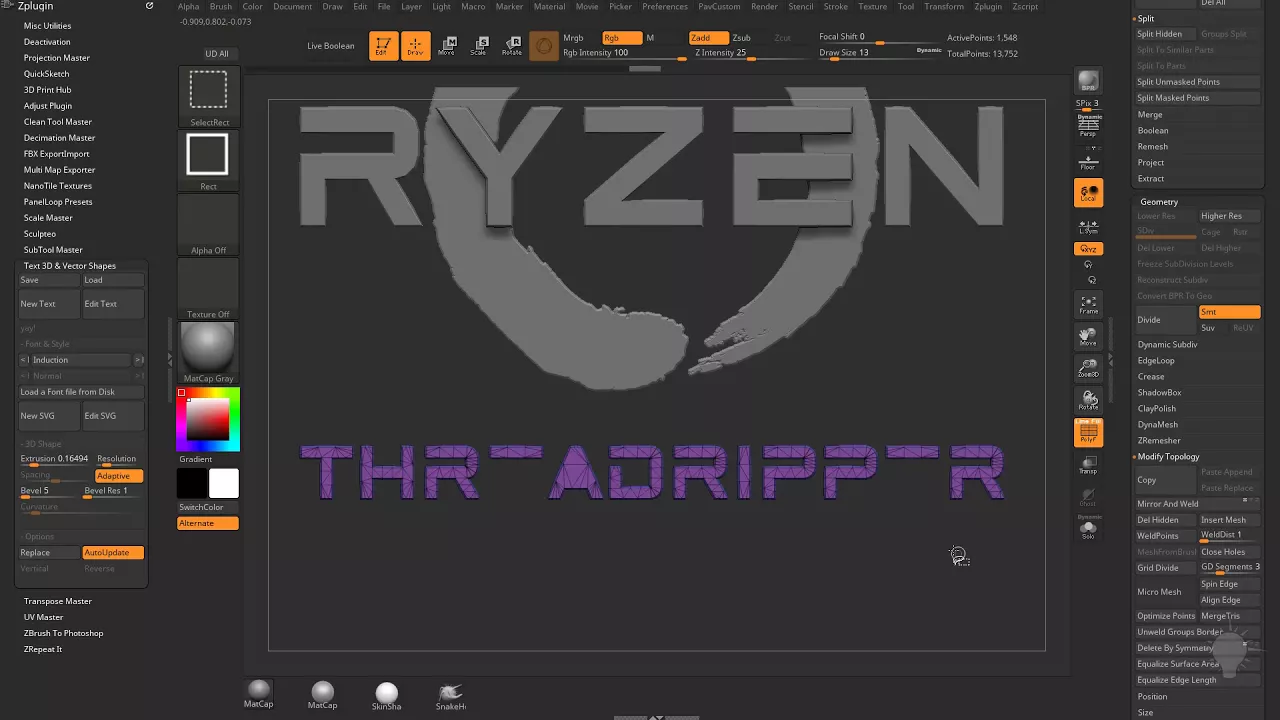
Task: Click the Mirror And Weld button
Action: coord(1197,504)
